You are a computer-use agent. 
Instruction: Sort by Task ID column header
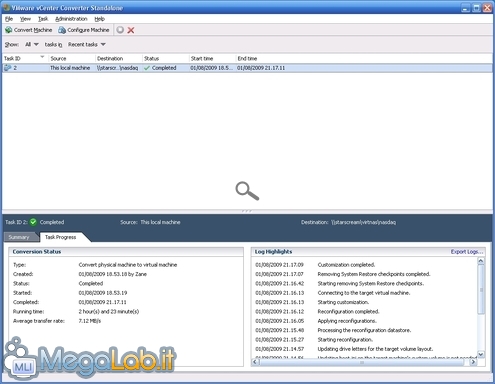24,58
